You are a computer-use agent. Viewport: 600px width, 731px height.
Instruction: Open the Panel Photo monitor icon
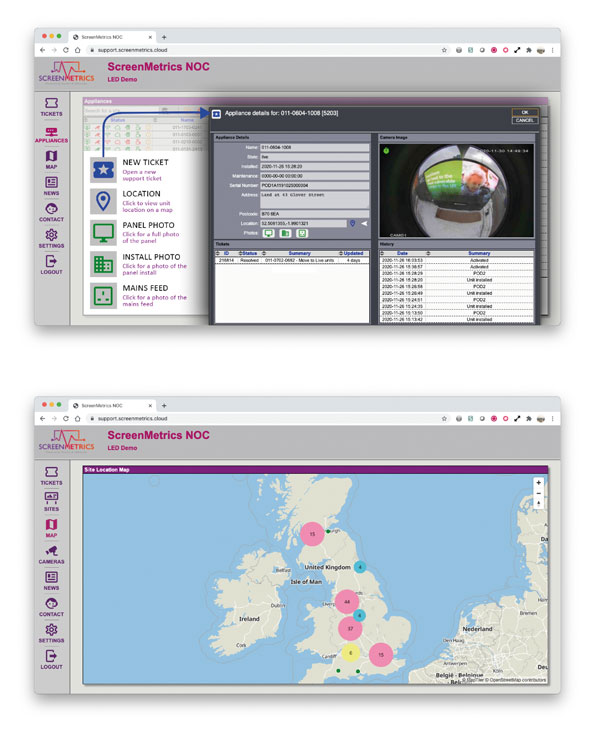click(x=101, y=231)
